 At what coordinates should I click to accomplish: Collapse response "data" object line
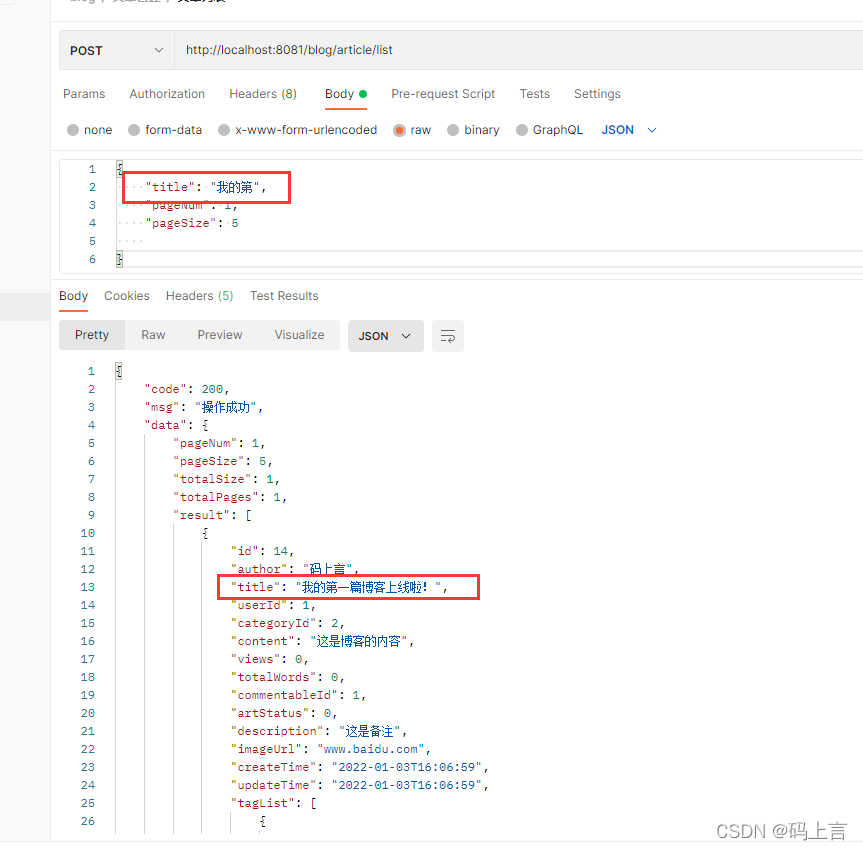(176, 425)
